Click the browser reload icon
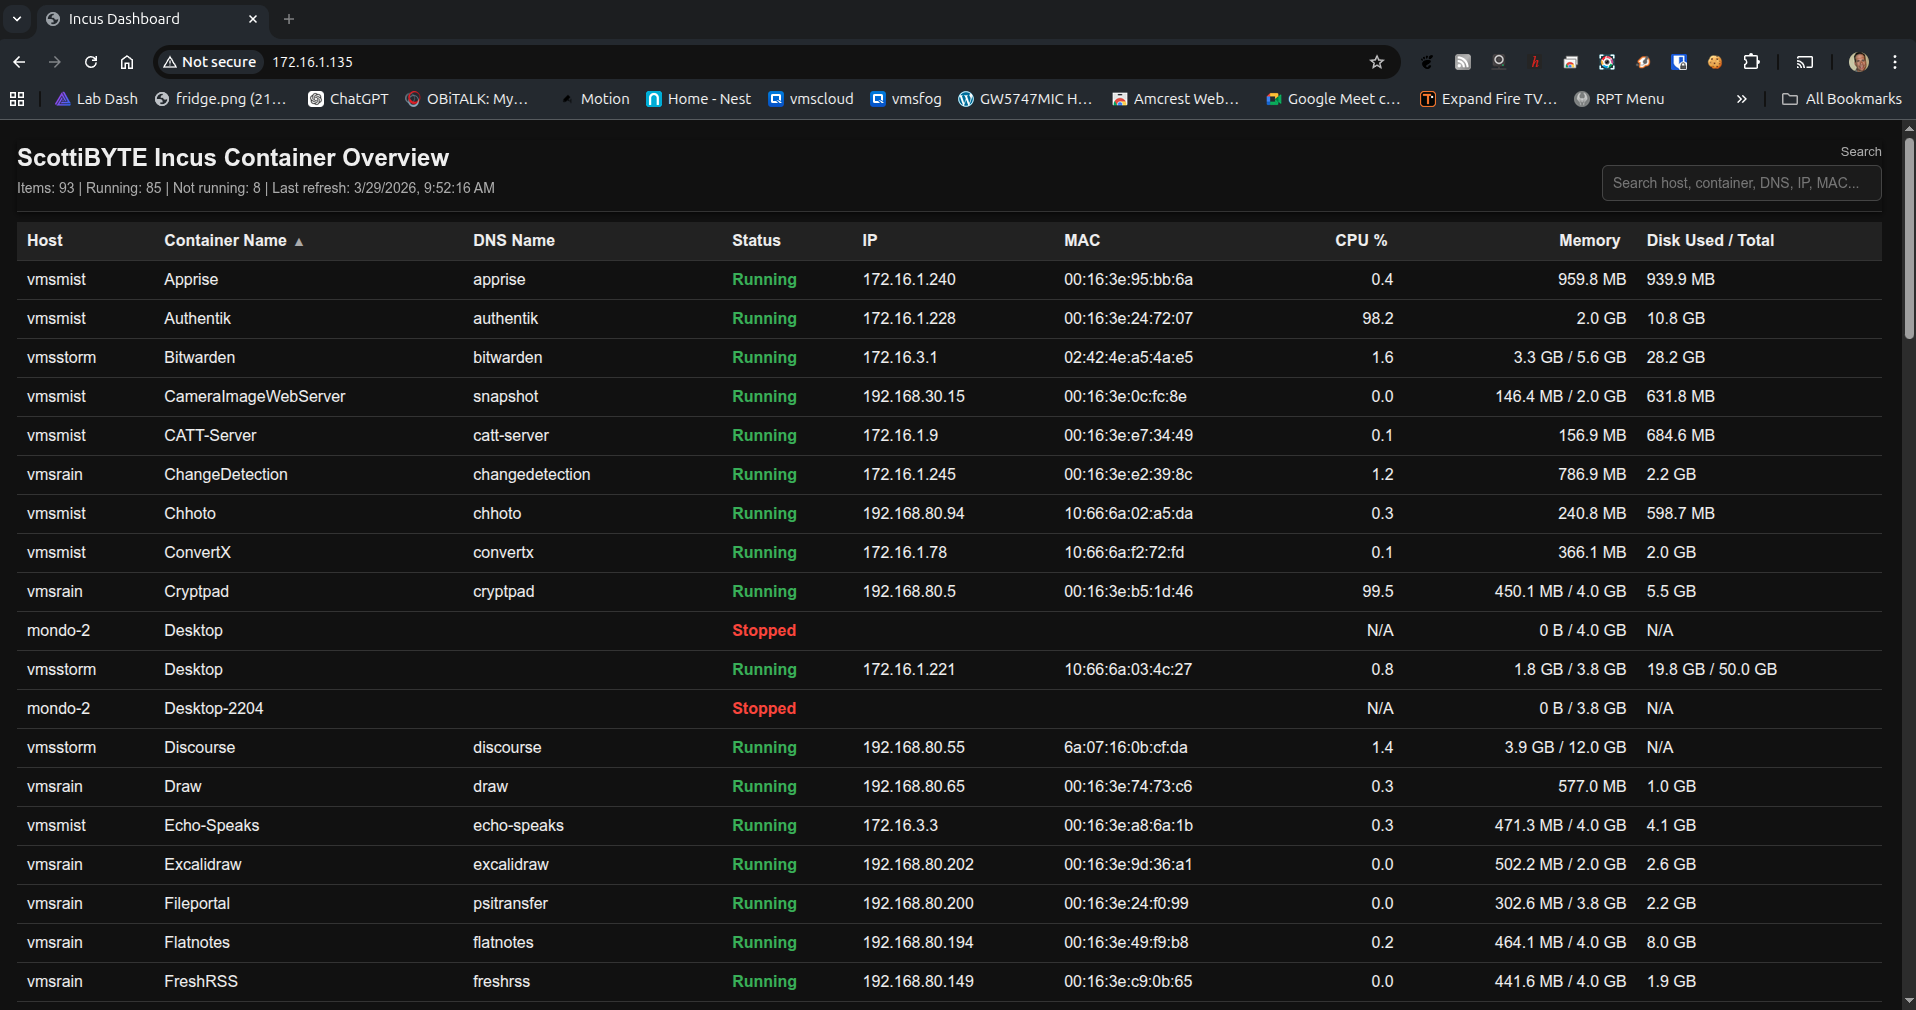 91,62
